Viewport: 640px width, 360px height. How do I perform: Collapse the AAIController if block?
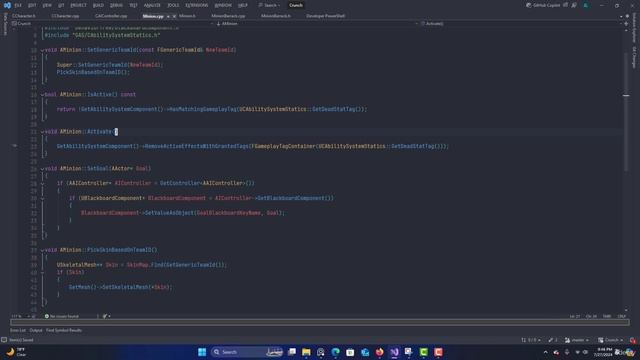click(42, 184)
